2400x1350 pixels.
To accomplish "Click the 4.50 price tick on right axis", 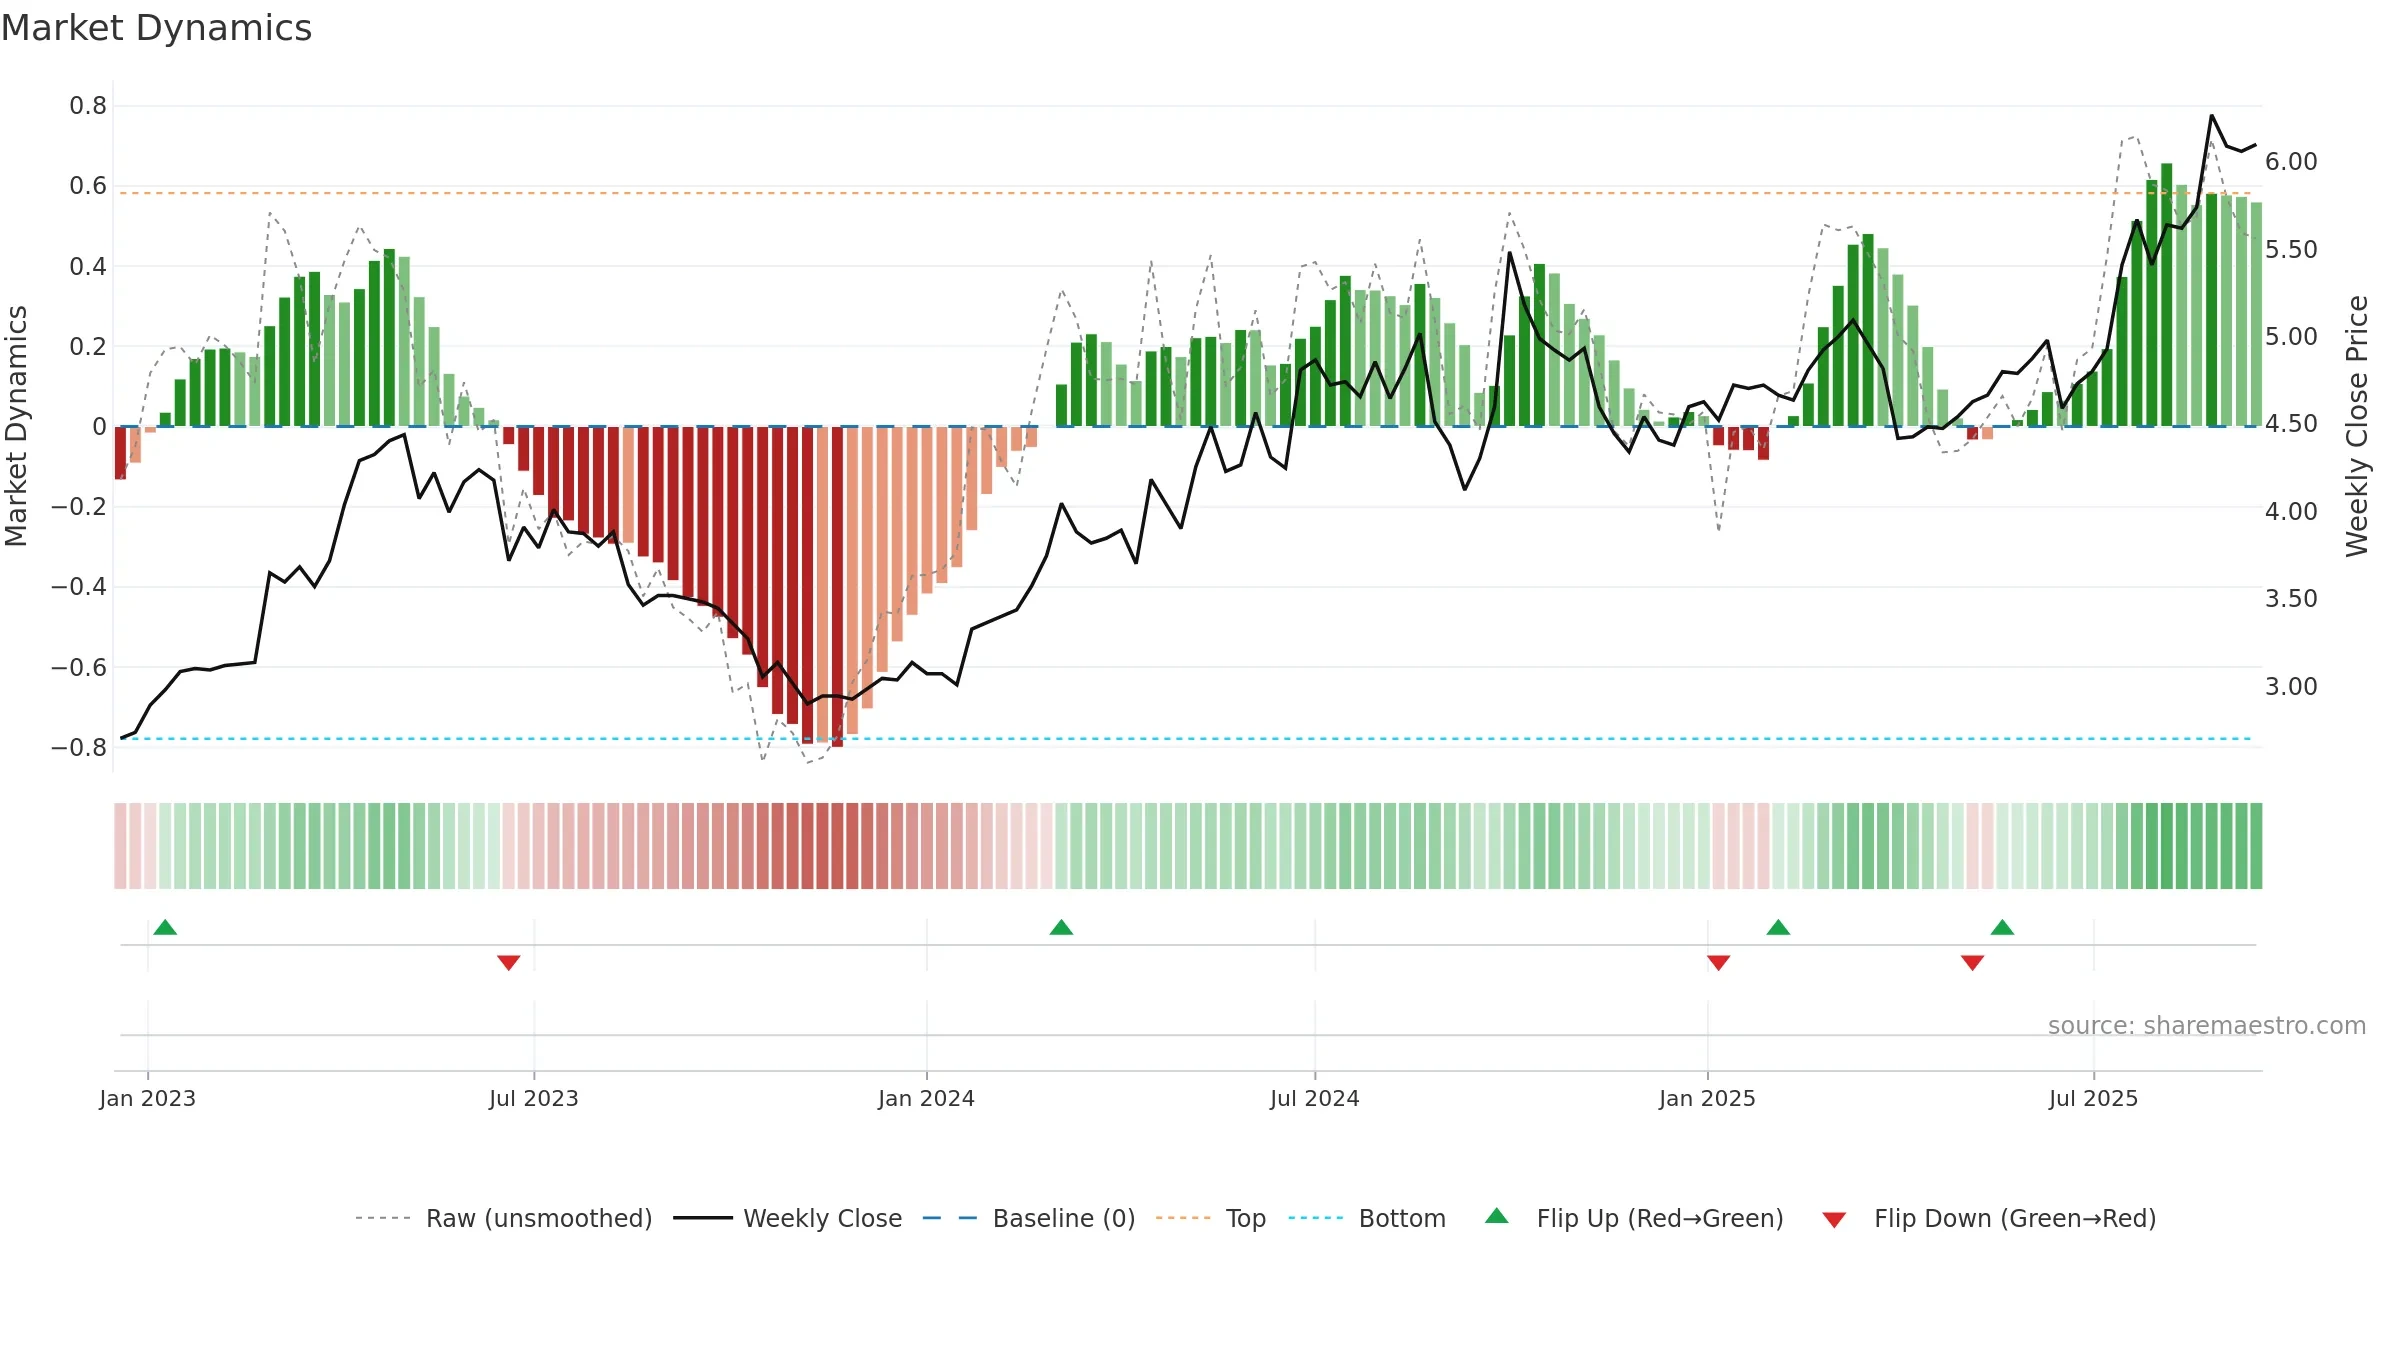I will tap(2292, 424).
